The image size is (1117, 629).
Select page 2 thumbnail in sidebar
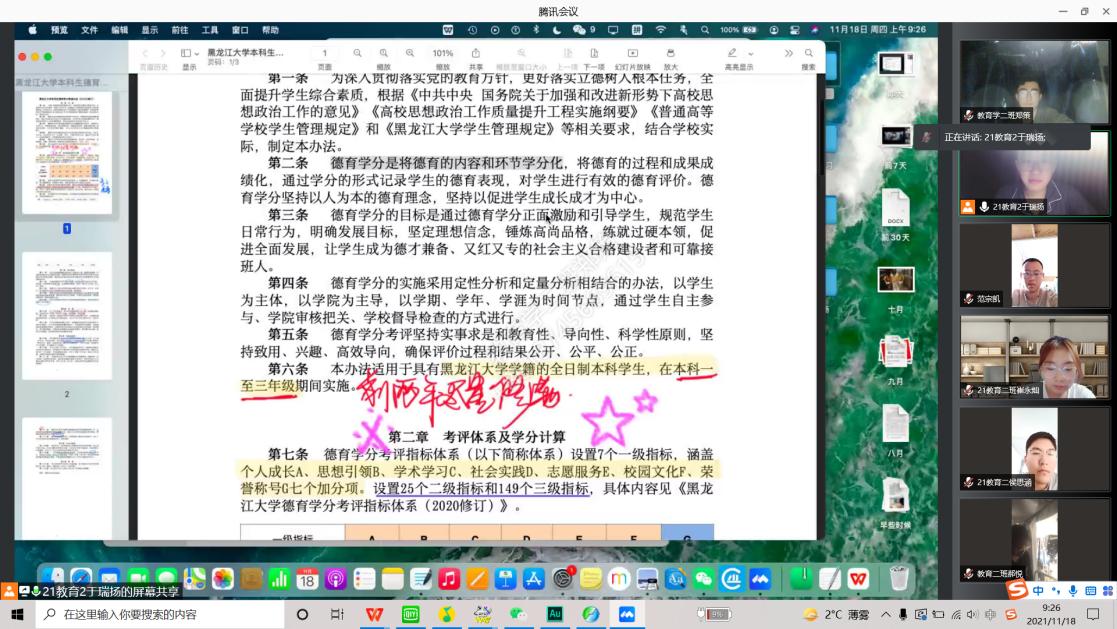tap(67, 315)
